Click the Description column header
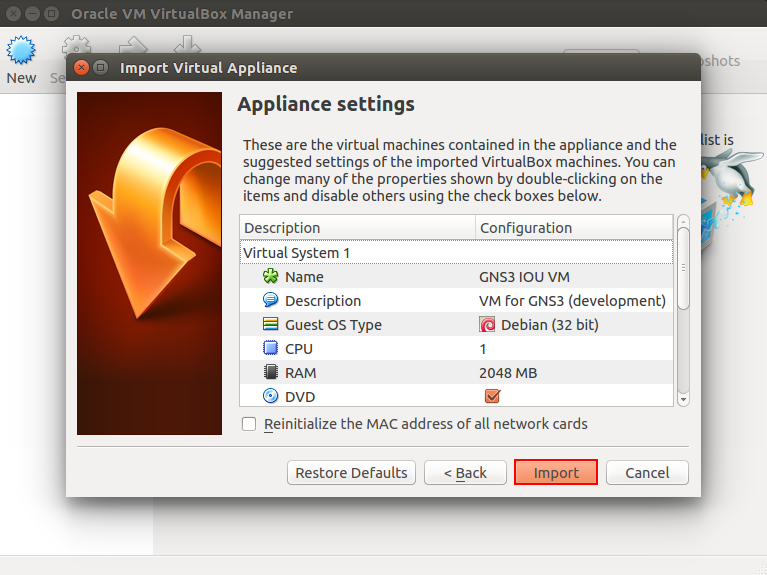The image size is (767, 575). [358, 228]
